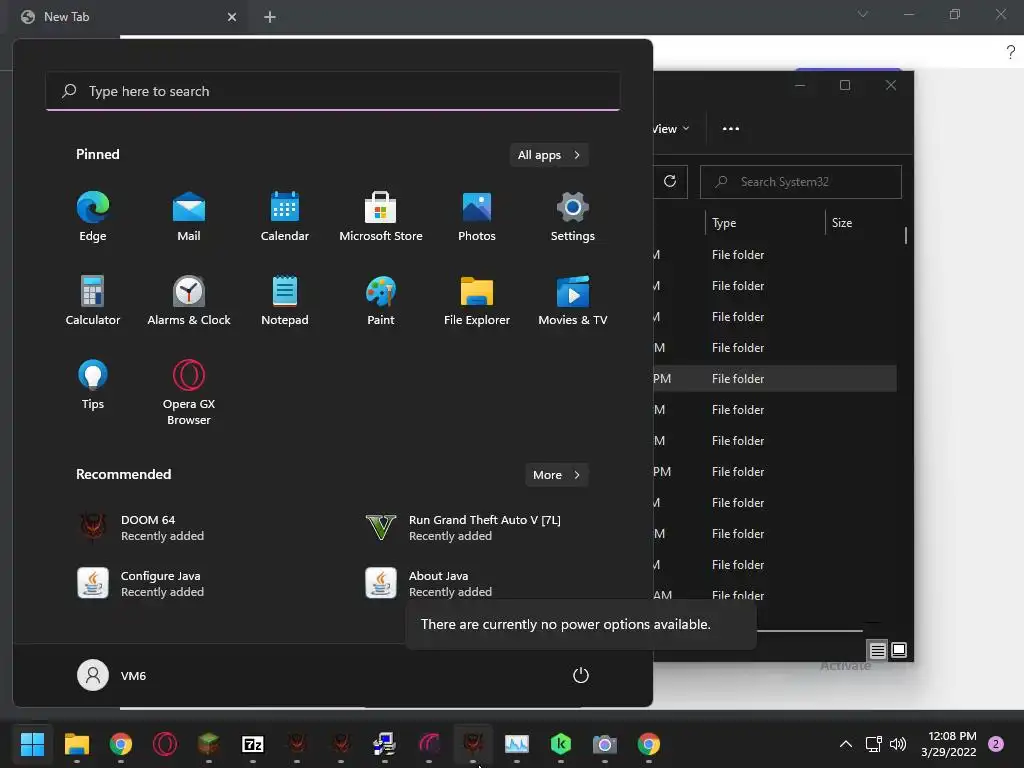Screen dimensions: 1024x768
Task: Click the network icon in the system tray
Action: click(x=874, y=744)
